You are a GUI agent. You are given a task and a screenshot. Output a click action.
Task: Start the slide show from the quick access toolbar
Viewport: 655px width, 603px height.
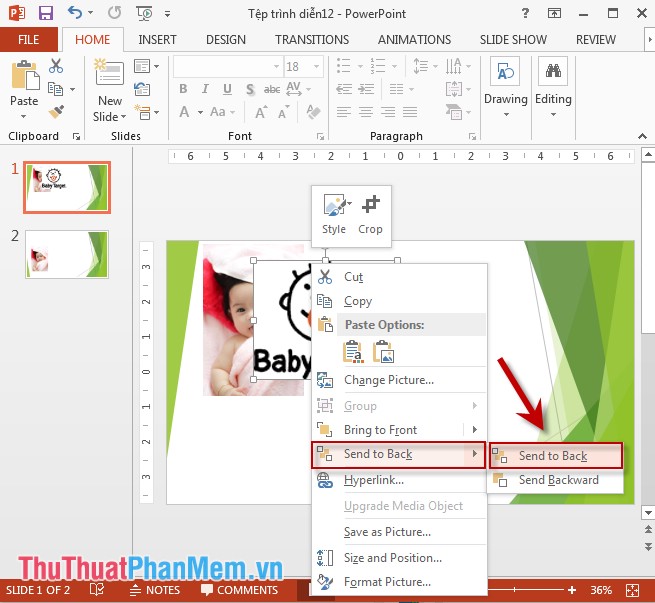point(145,13)
